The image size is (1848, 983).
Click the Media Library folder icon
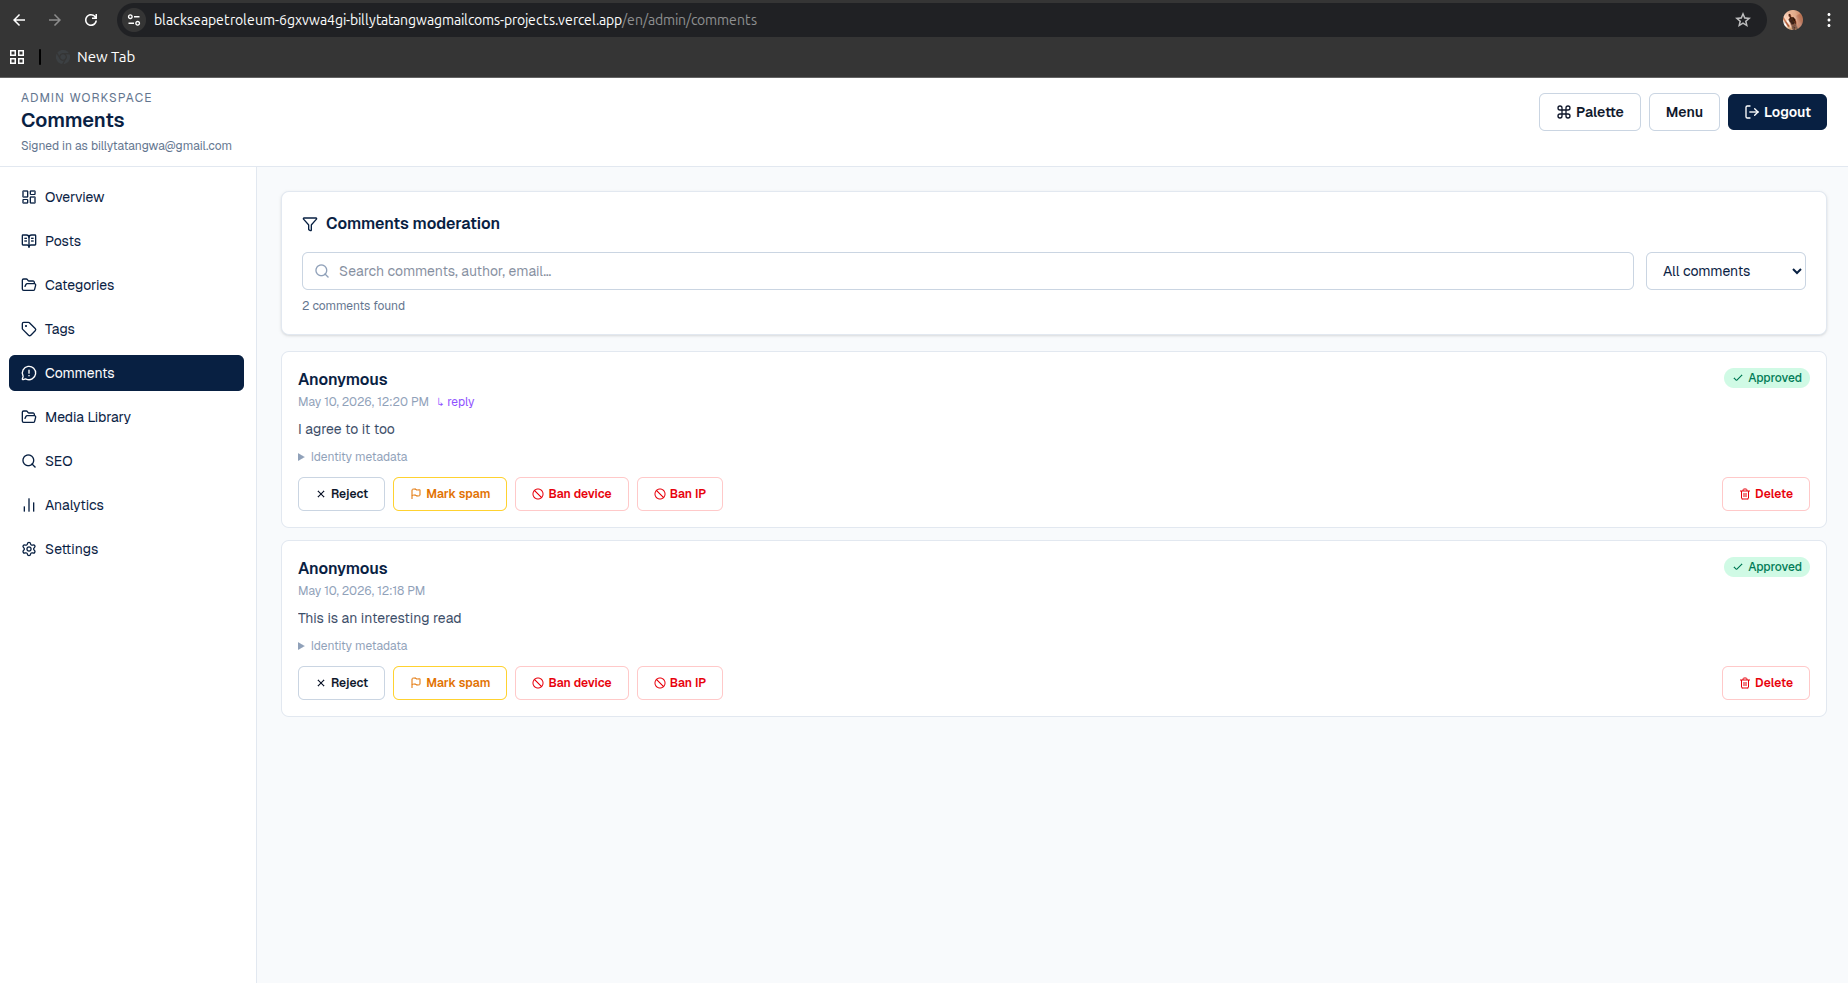[29, 417]
